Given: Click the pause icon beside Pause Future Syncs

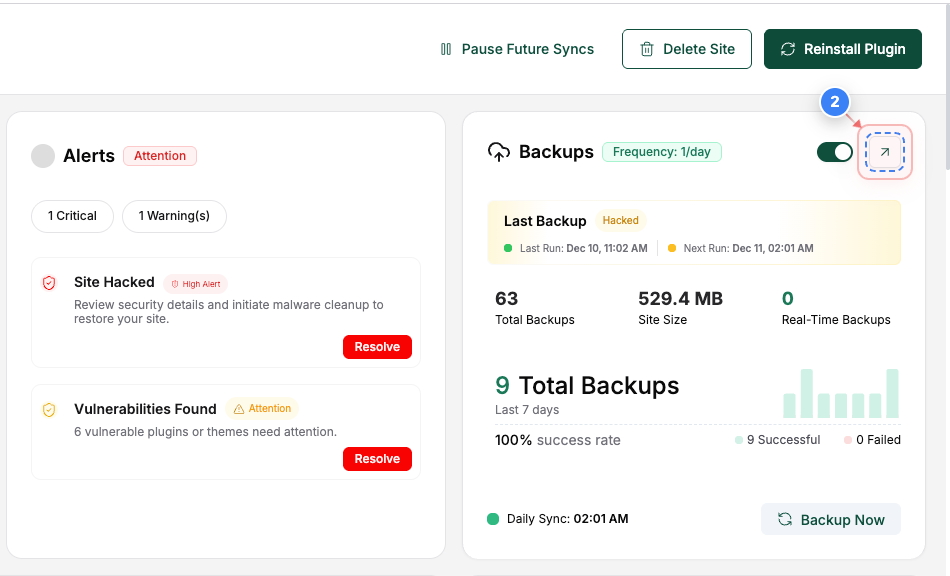Looking at the screenshot, I should tap(446, 49).
